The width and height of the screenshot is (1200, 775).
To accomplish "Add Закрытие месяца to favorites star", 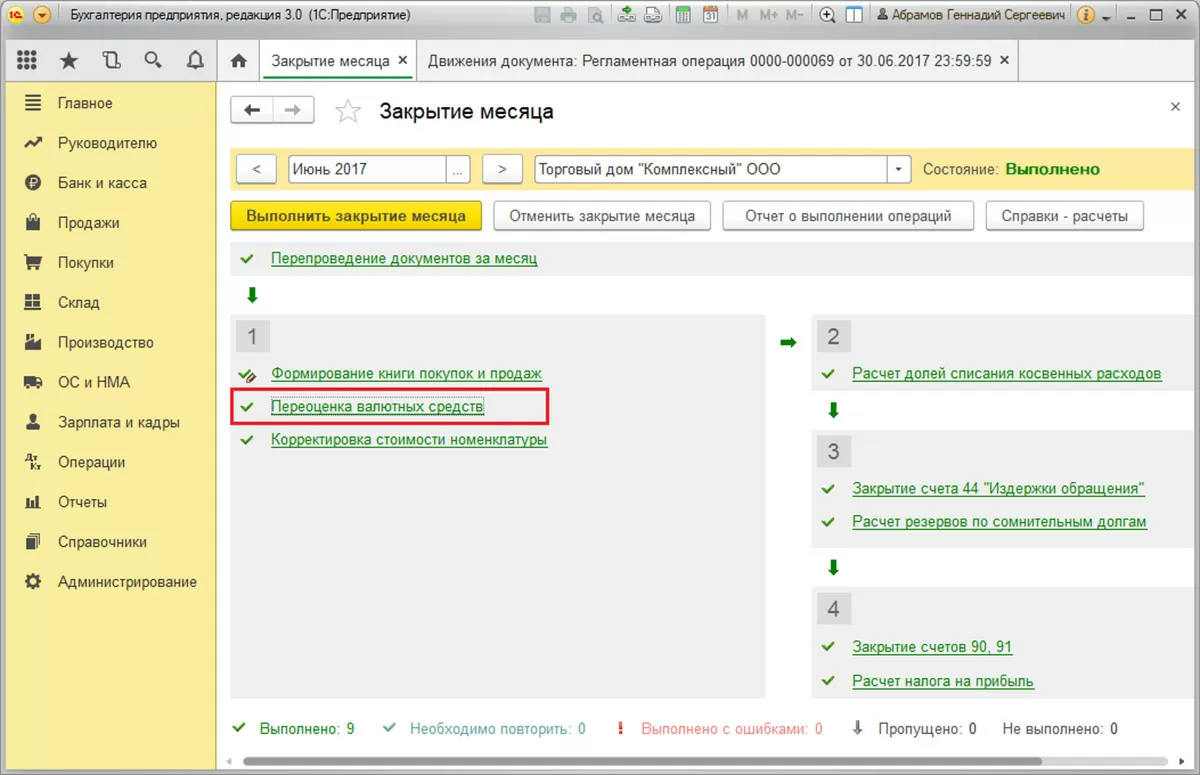I will pos(347,111).
